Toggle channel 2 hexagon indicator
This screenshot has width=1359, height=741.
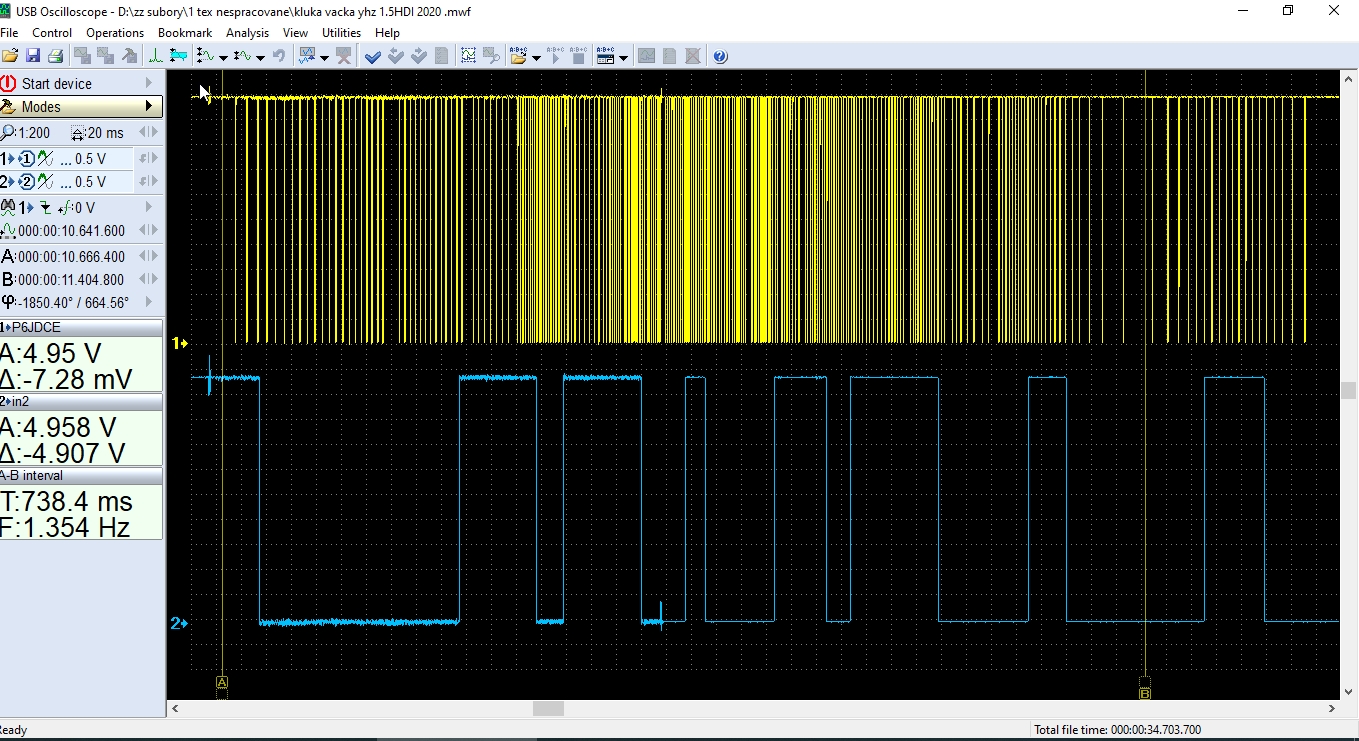[x=27, y=182]
